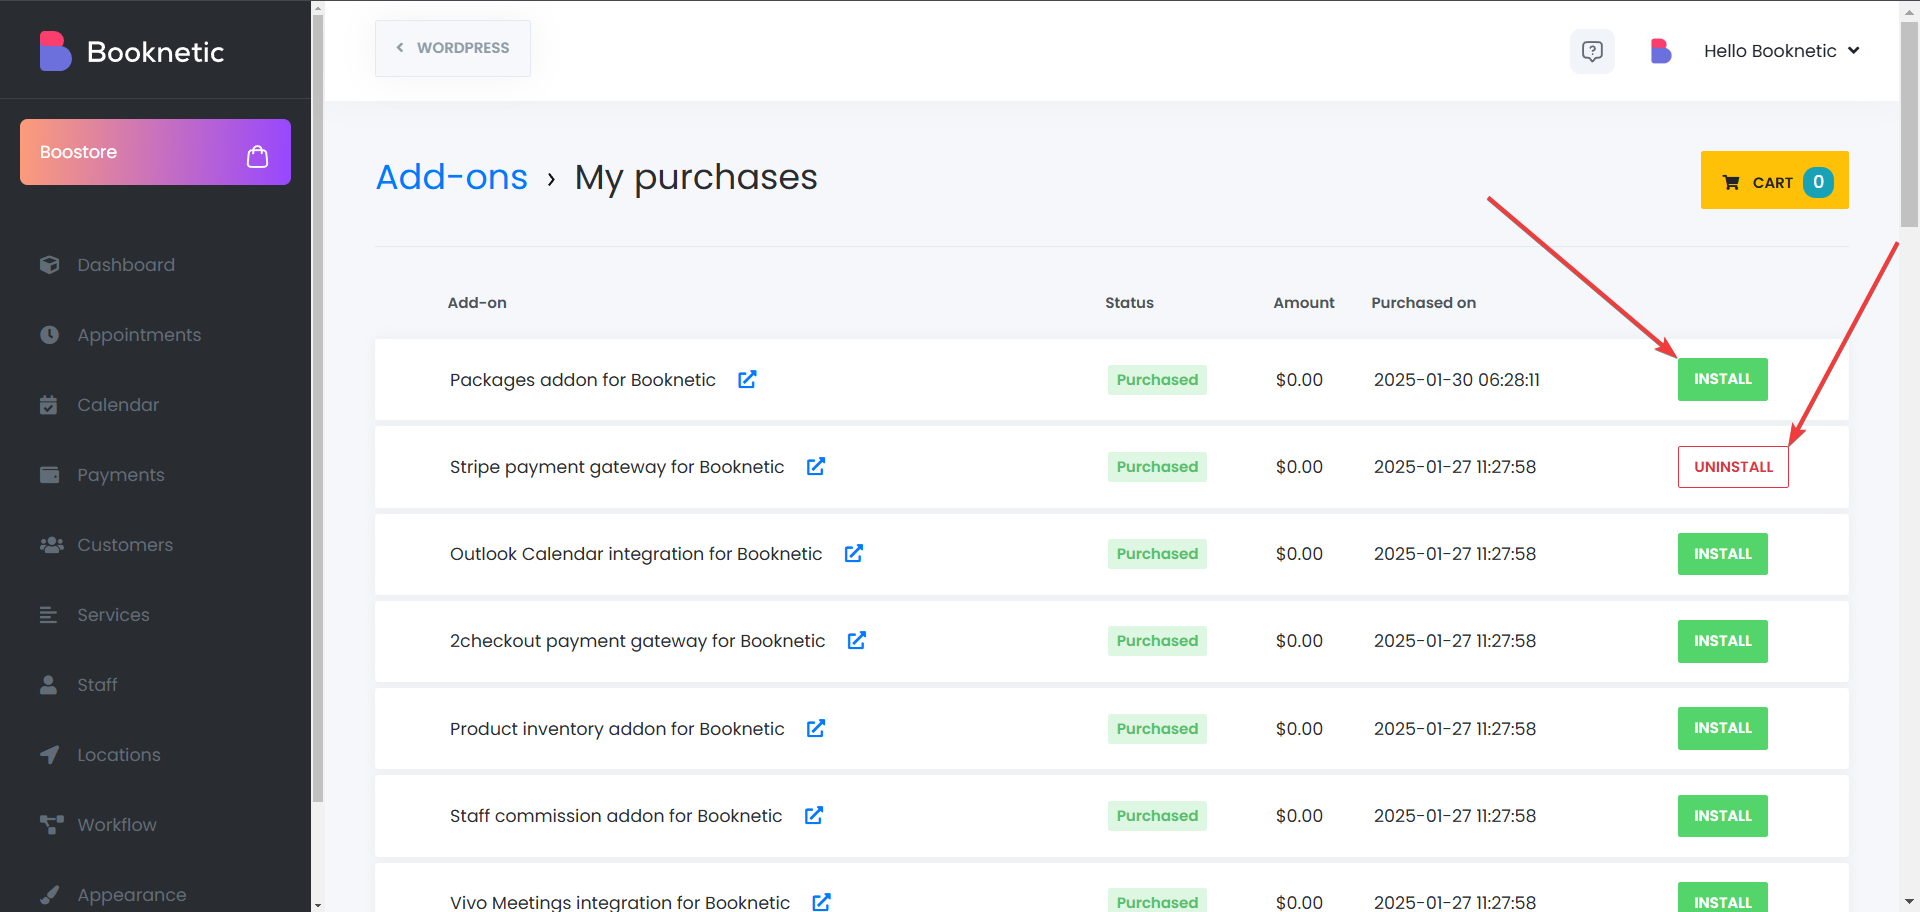This screenshot has width=1920, height=912.
Task: Click the page scrollbar down arrow
Action: coord(1909,903)
